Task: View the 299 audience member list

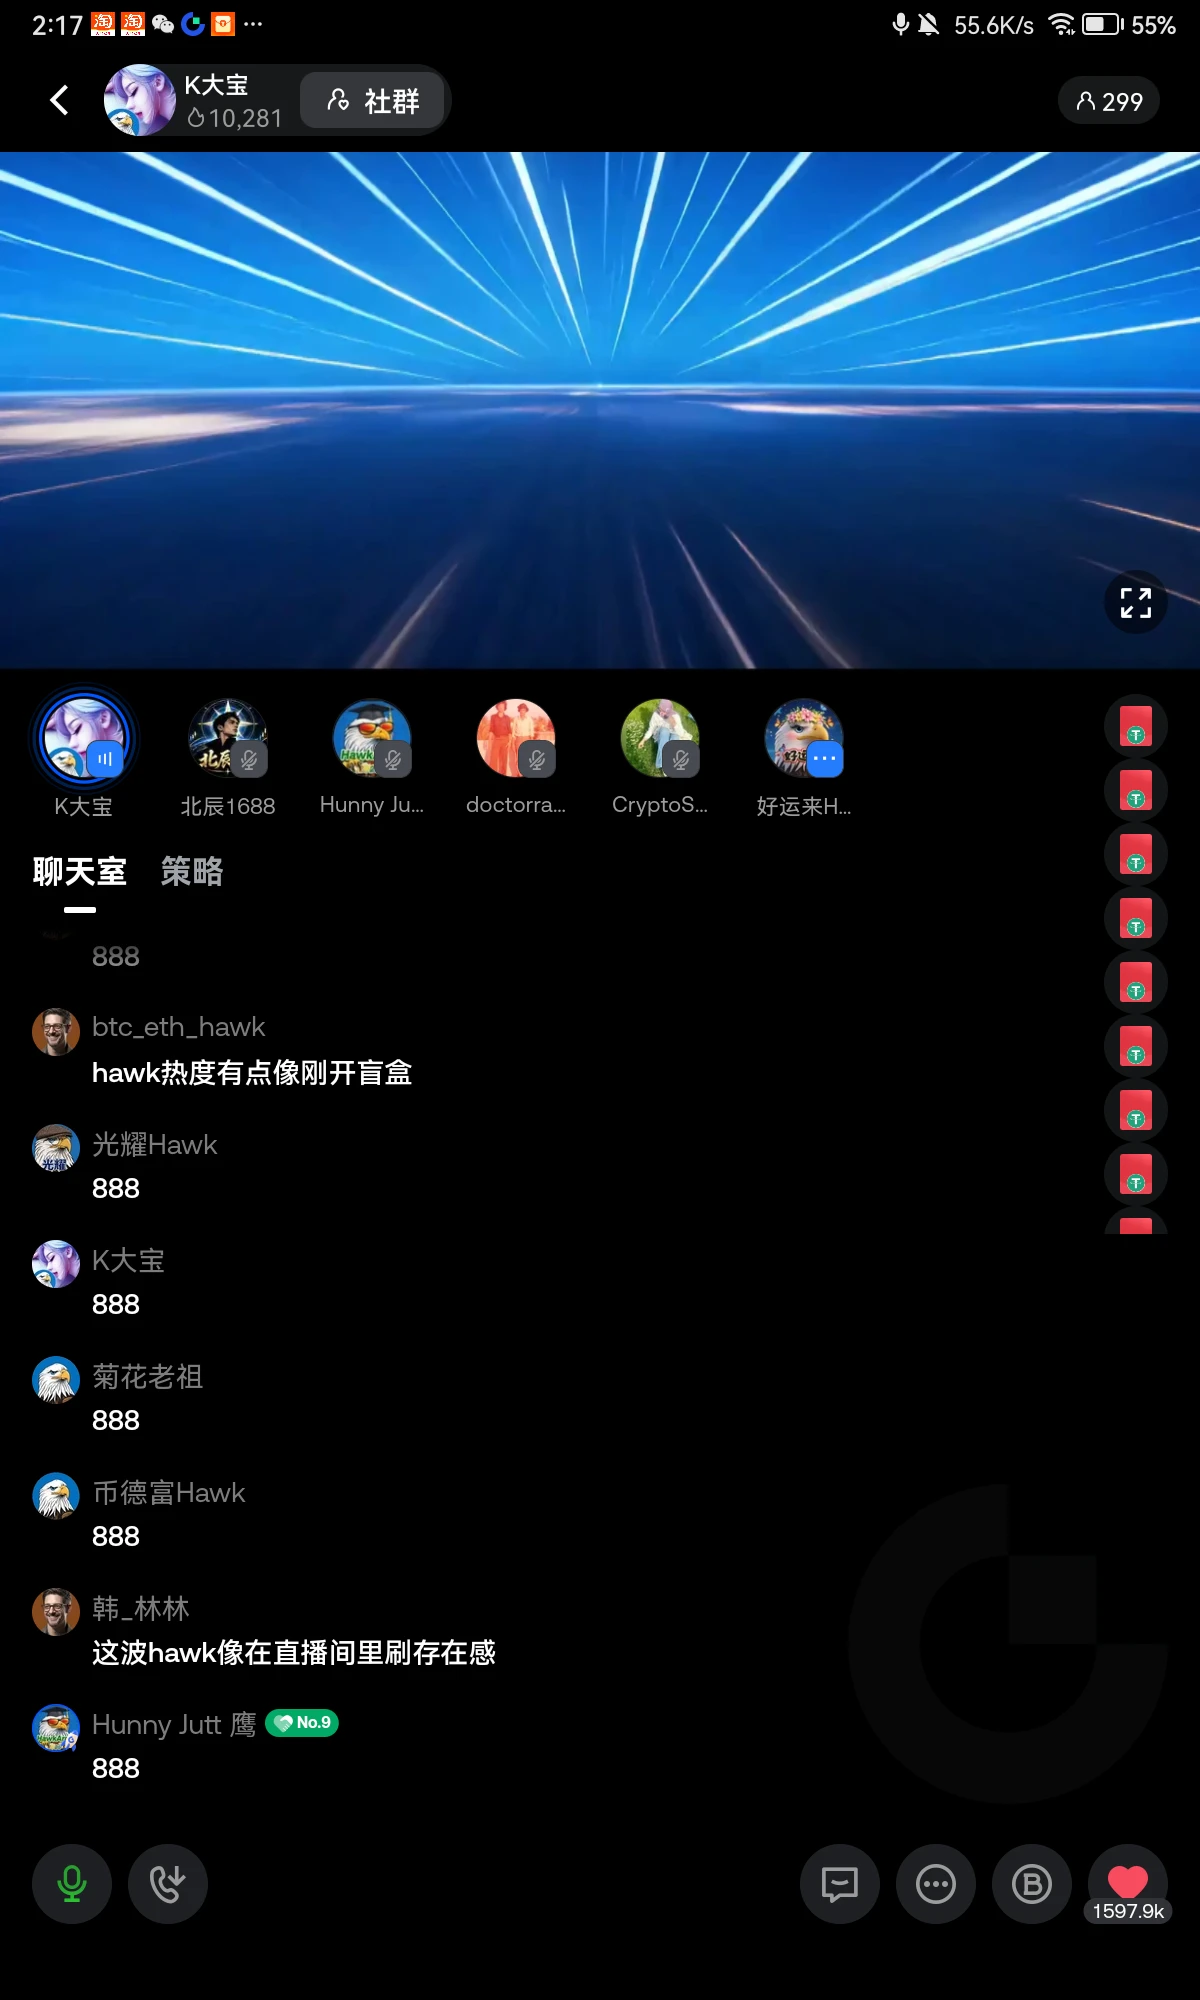Action: coord(1109,101)
